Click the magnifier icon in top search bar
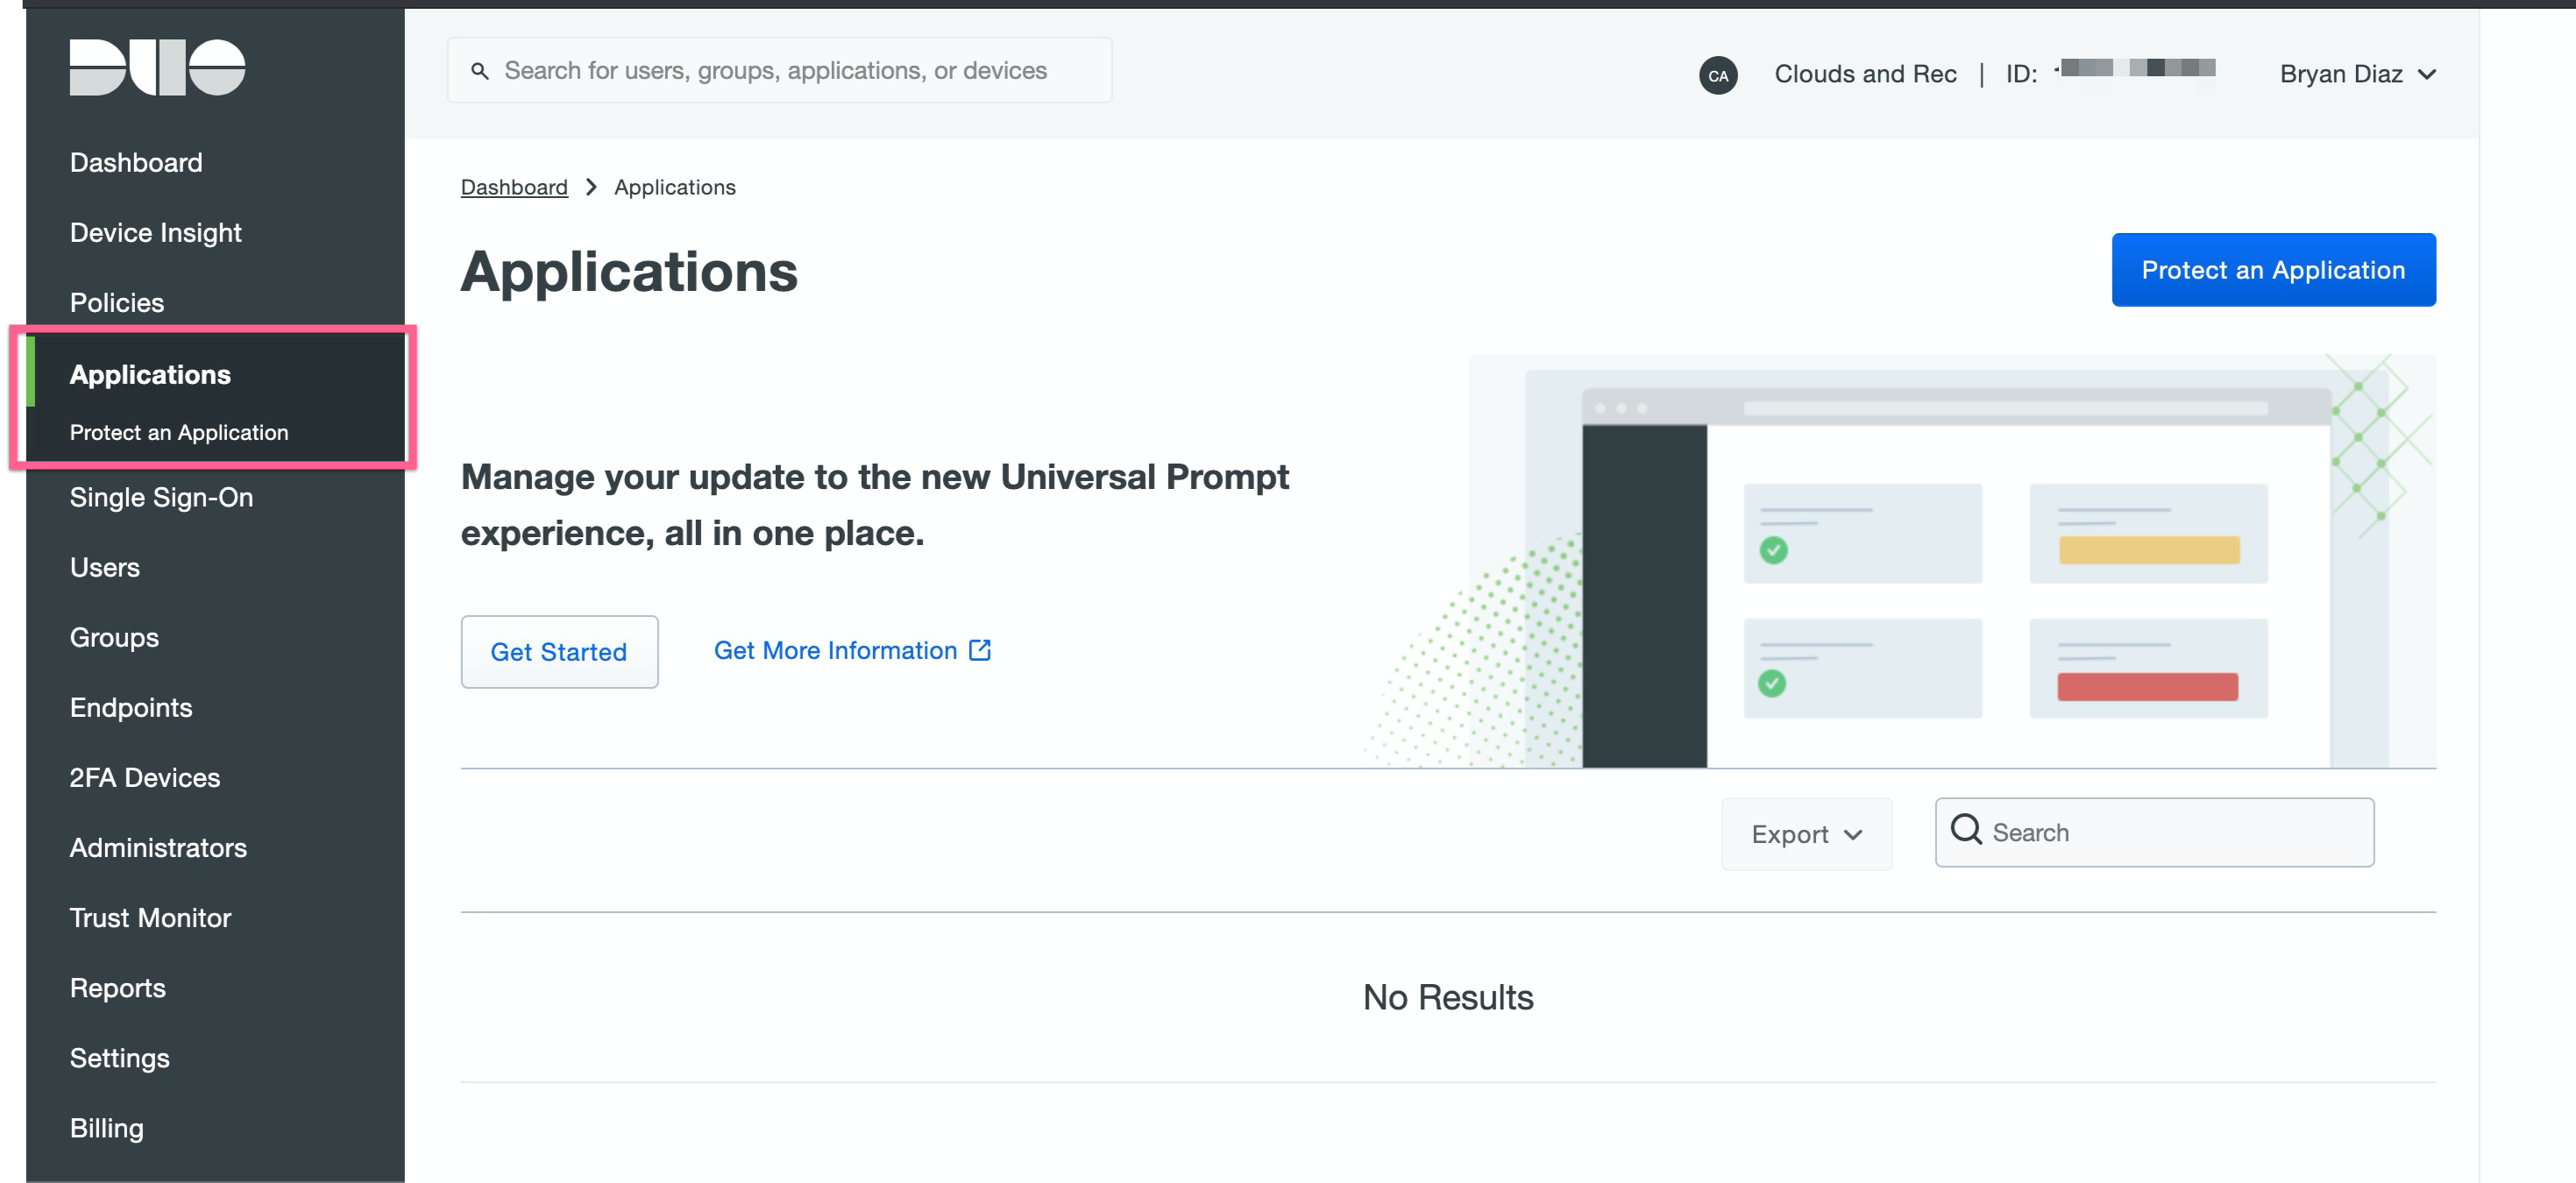2576x1183 pixels. click(x=480, y=71)
